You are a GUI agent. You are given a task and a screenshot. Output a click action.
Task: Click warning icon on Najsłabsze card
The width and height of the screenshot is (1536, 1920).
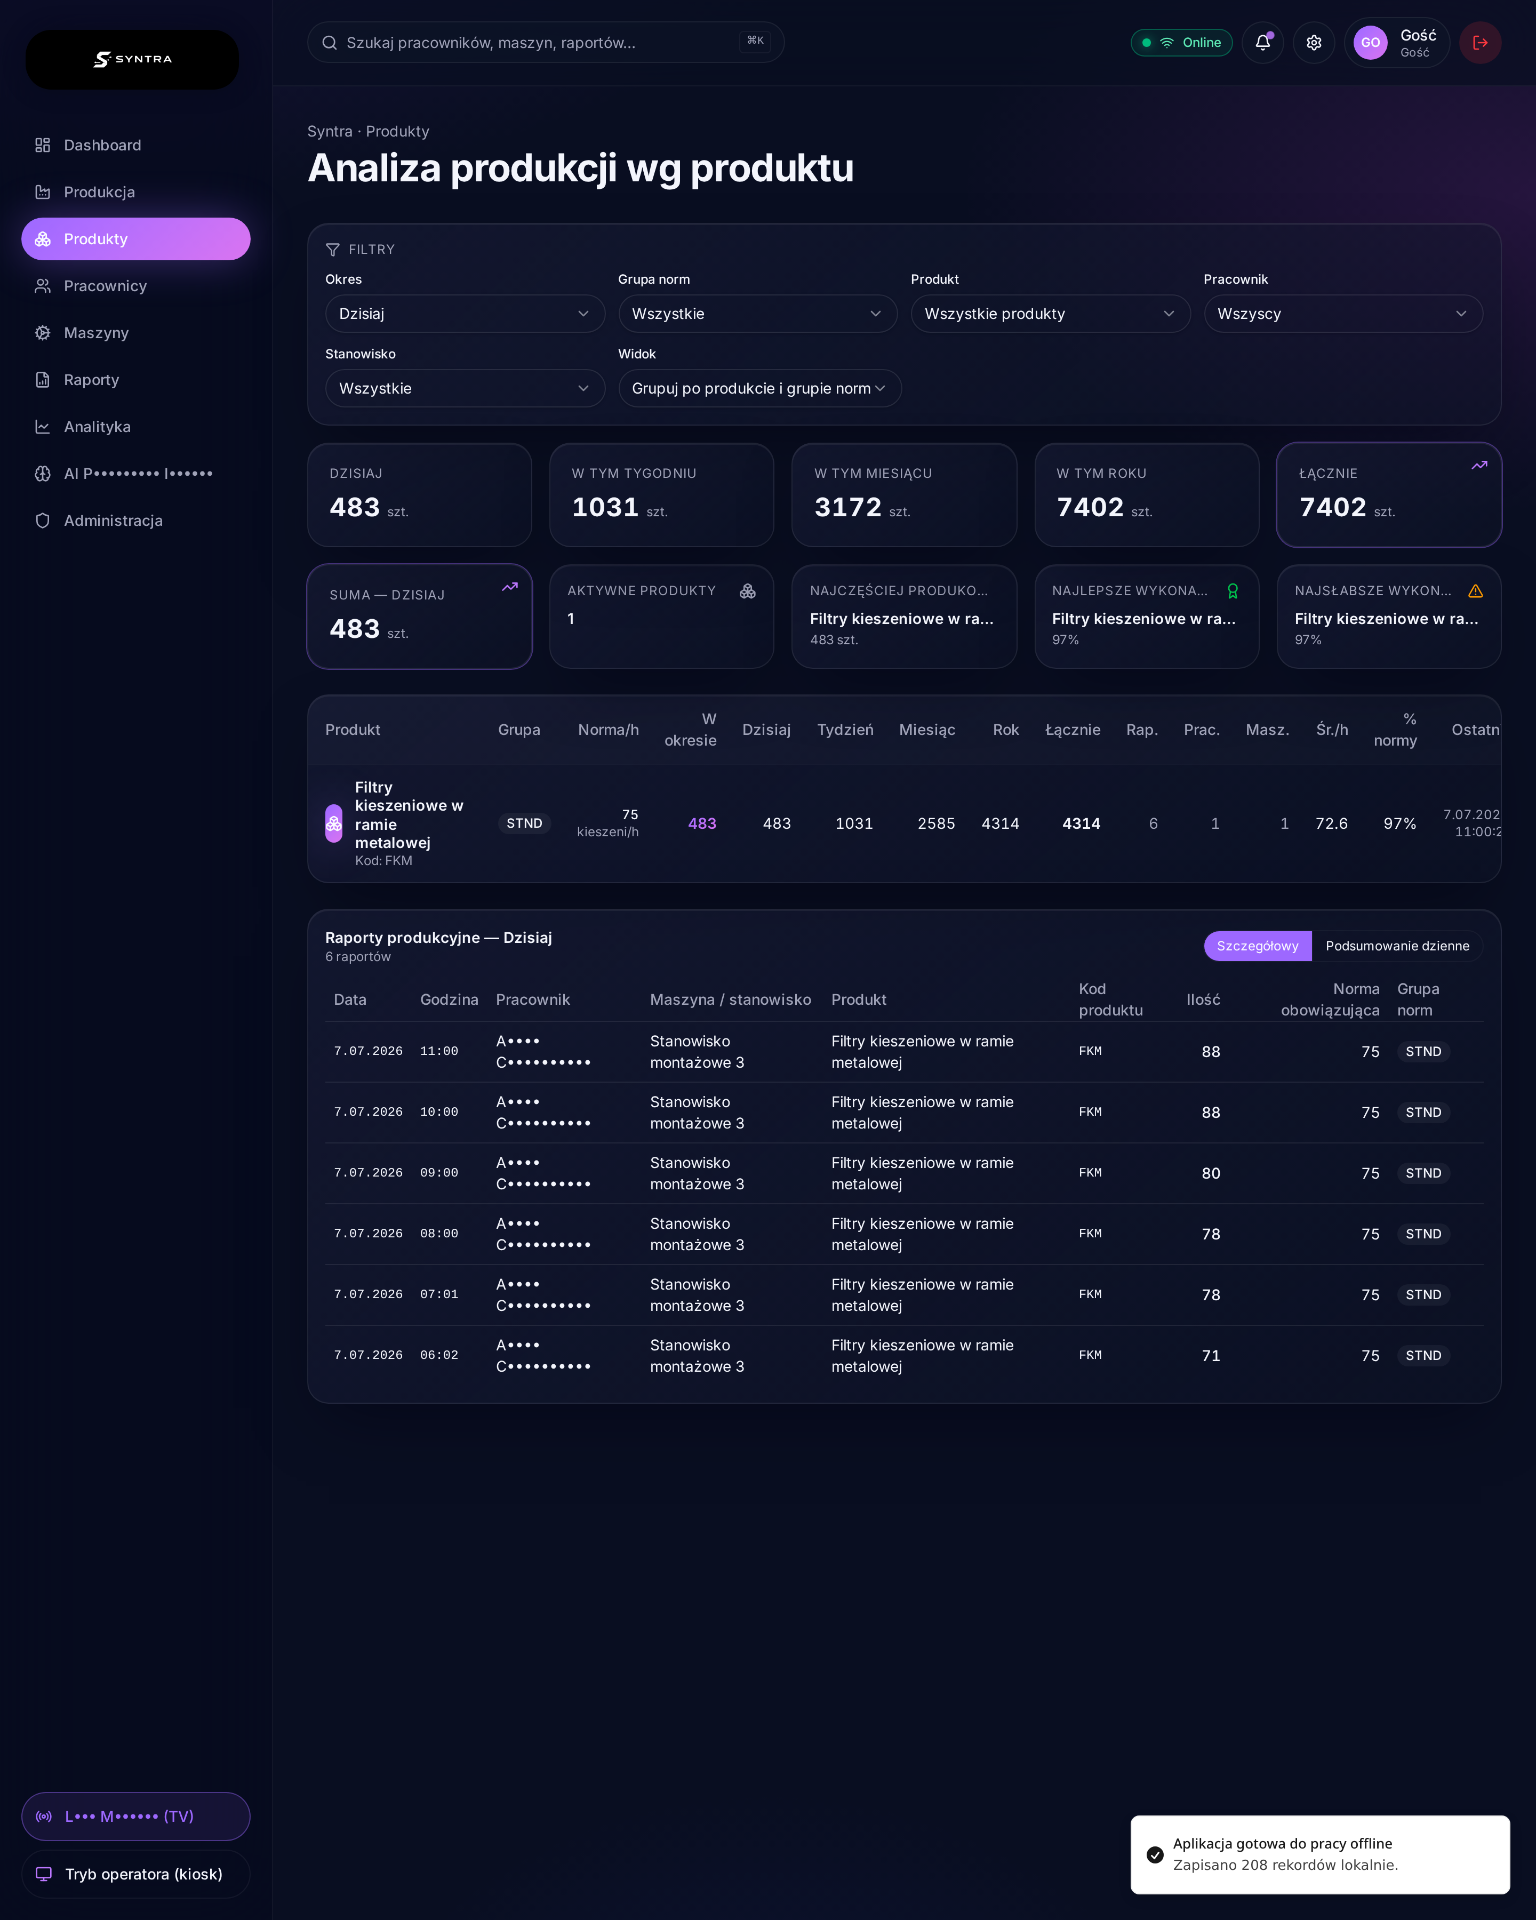(1475, 591)
